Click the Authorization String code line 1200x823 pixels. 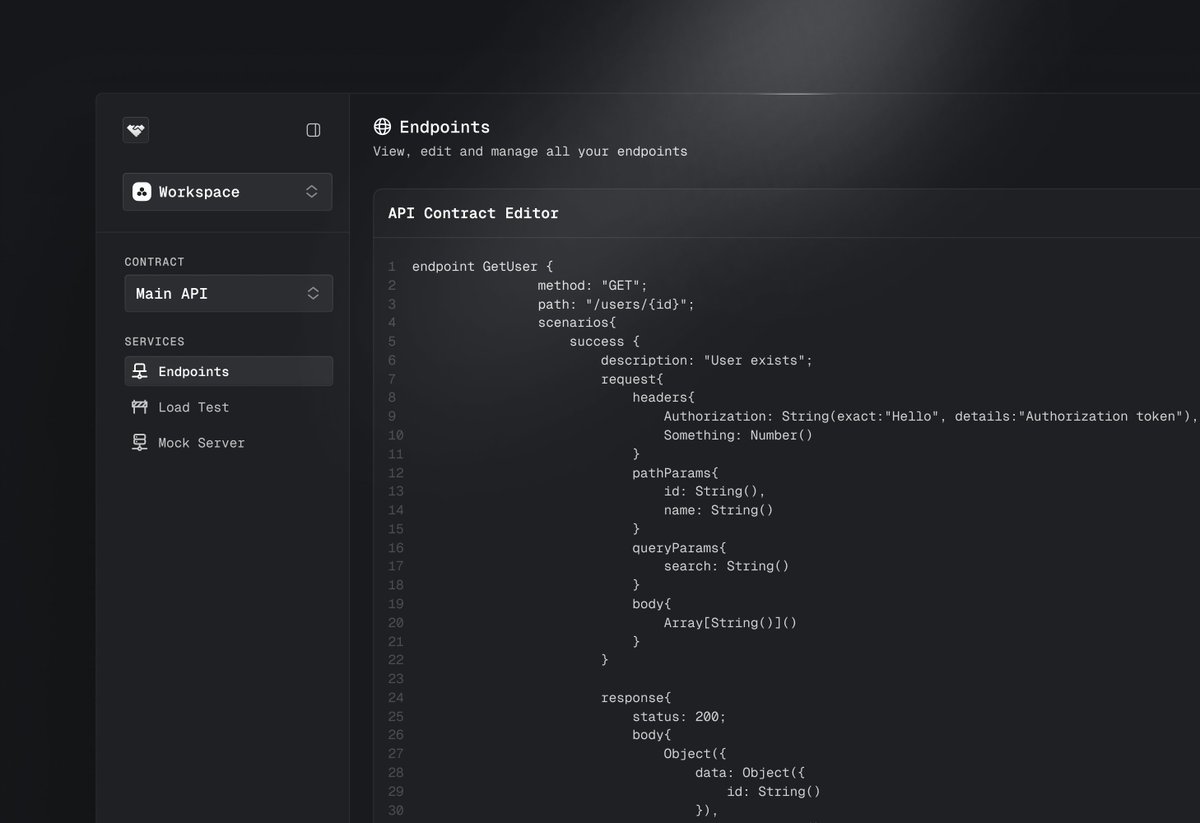[x=930, y=416]
